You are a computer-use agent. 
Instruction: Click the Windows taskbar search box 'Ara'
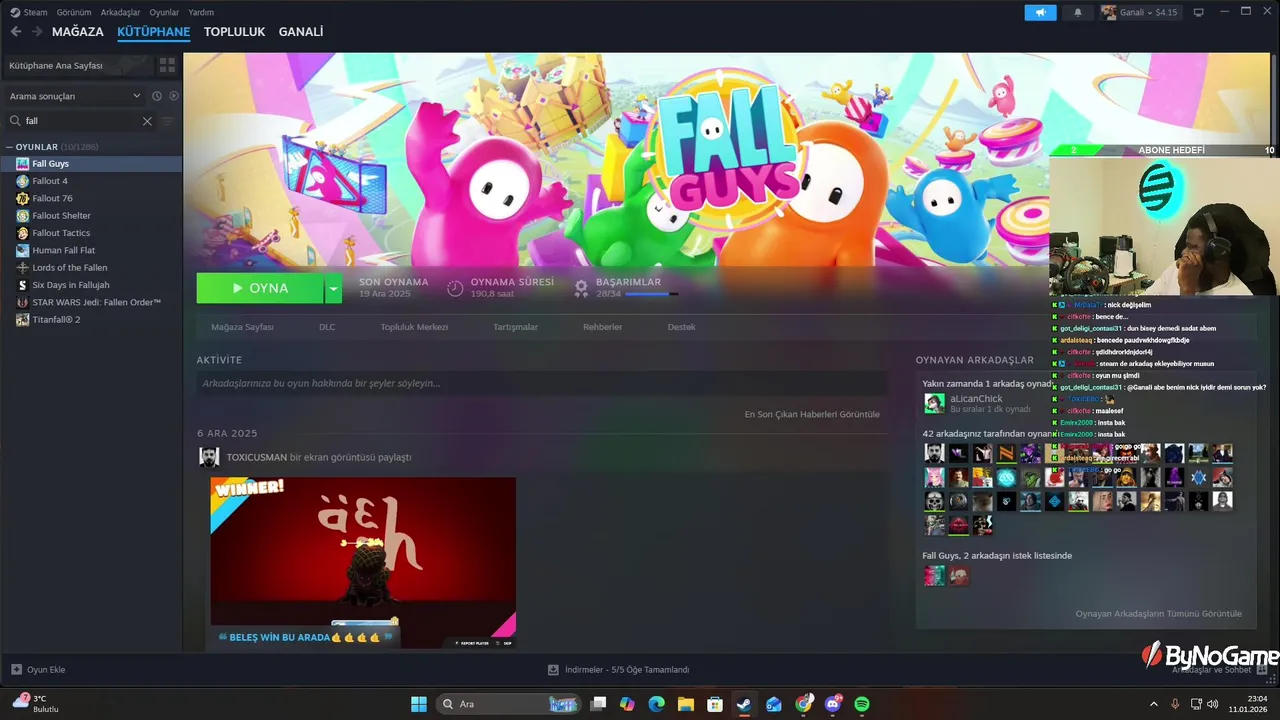pyautogui.click(x=508, y=704)
